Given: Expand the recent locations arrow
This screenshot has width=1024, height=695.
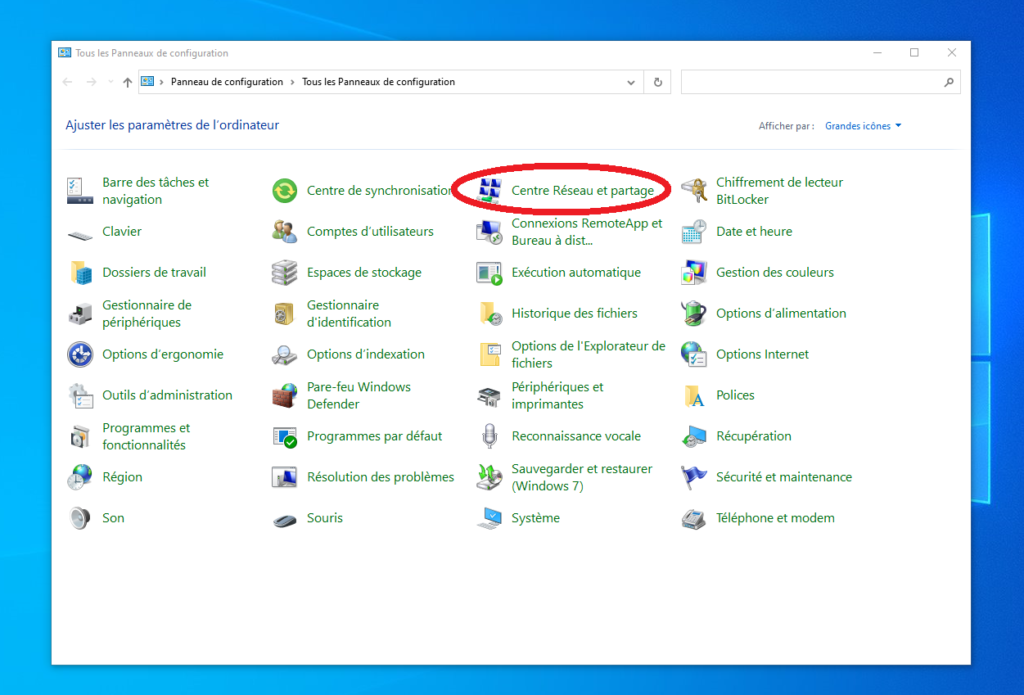Looking at the screenshot, I should click(x=110, y=82).
